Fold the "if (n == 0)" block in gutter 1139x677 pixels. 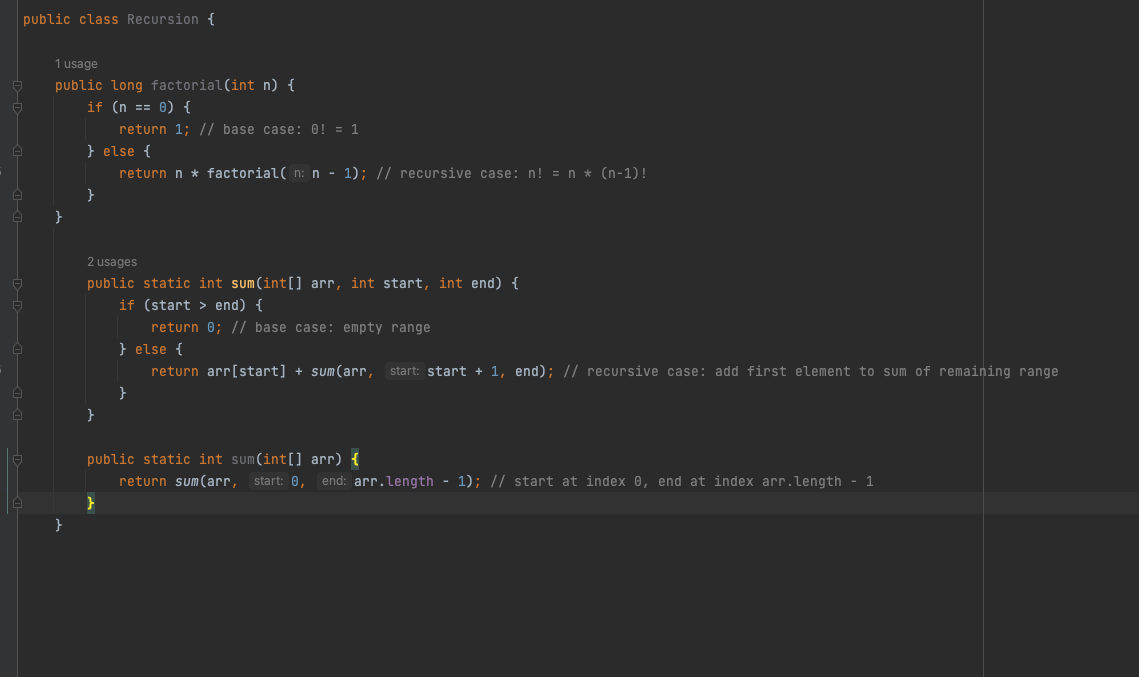click(x=17, y=108)
